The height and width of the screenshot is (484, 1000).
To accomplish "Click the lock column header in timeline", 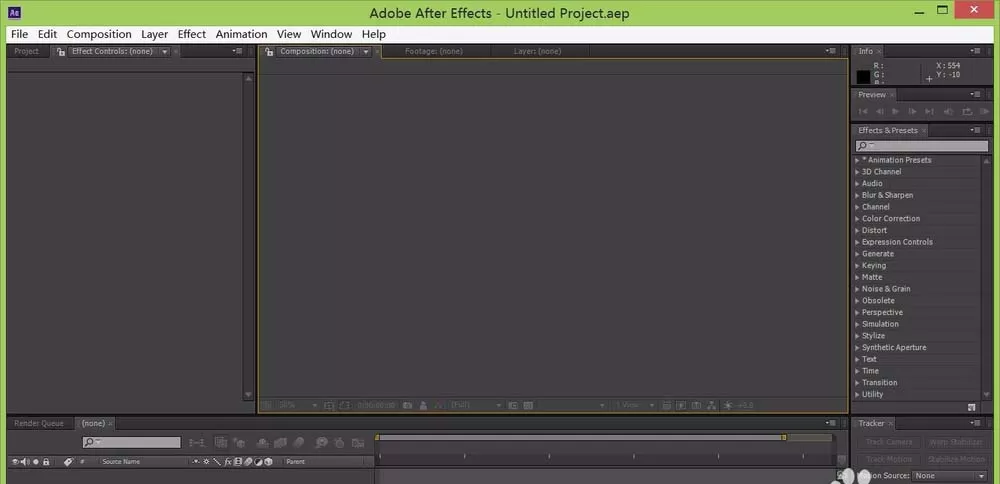I will click(x=46, y=462).
